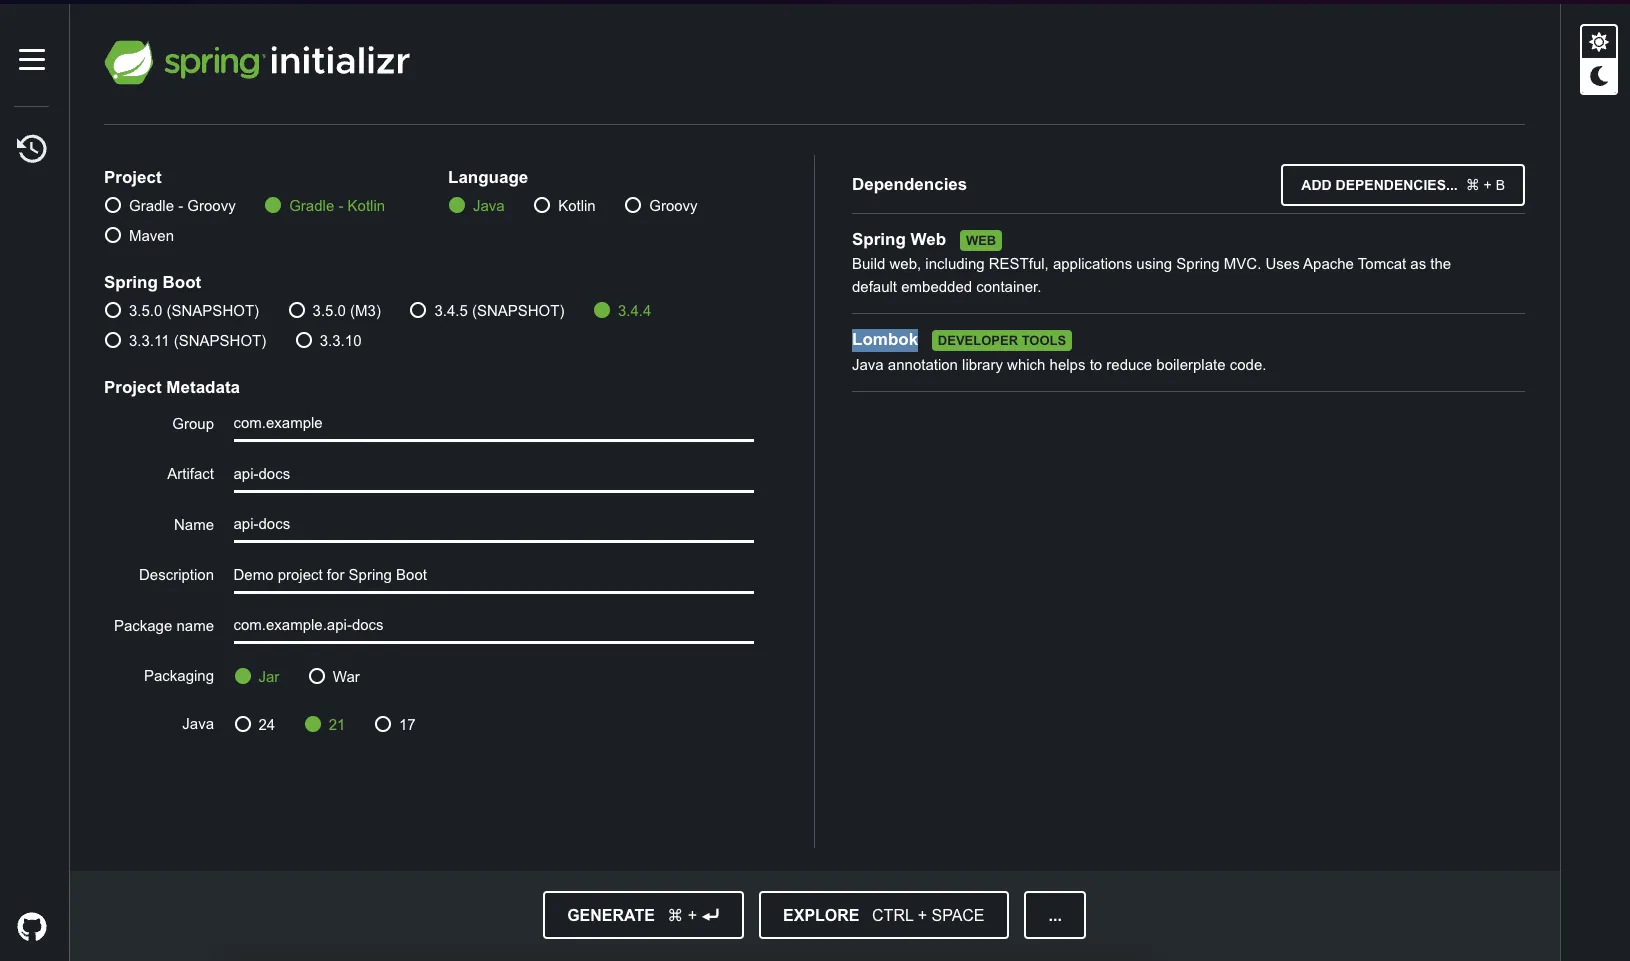This screenshot has width=1630, height=961.
Task: Open the share ellipsis button
Action: [1054, 915]
